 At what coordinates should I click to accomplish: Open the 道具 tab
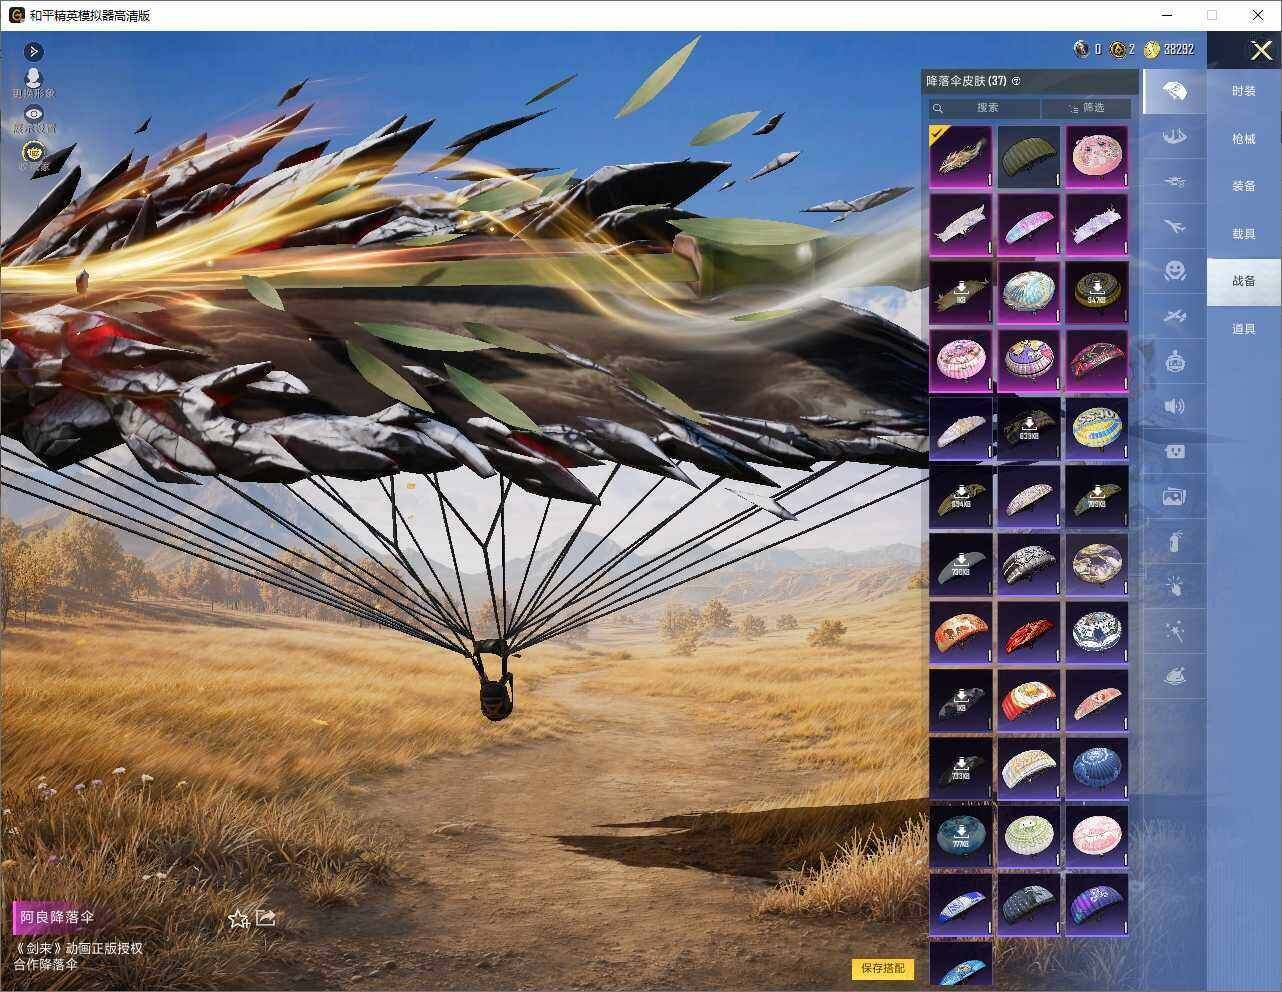click(1243, 329)
